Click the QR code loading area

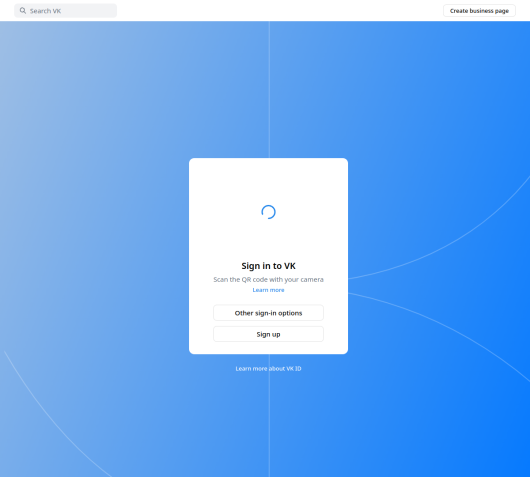268,212
